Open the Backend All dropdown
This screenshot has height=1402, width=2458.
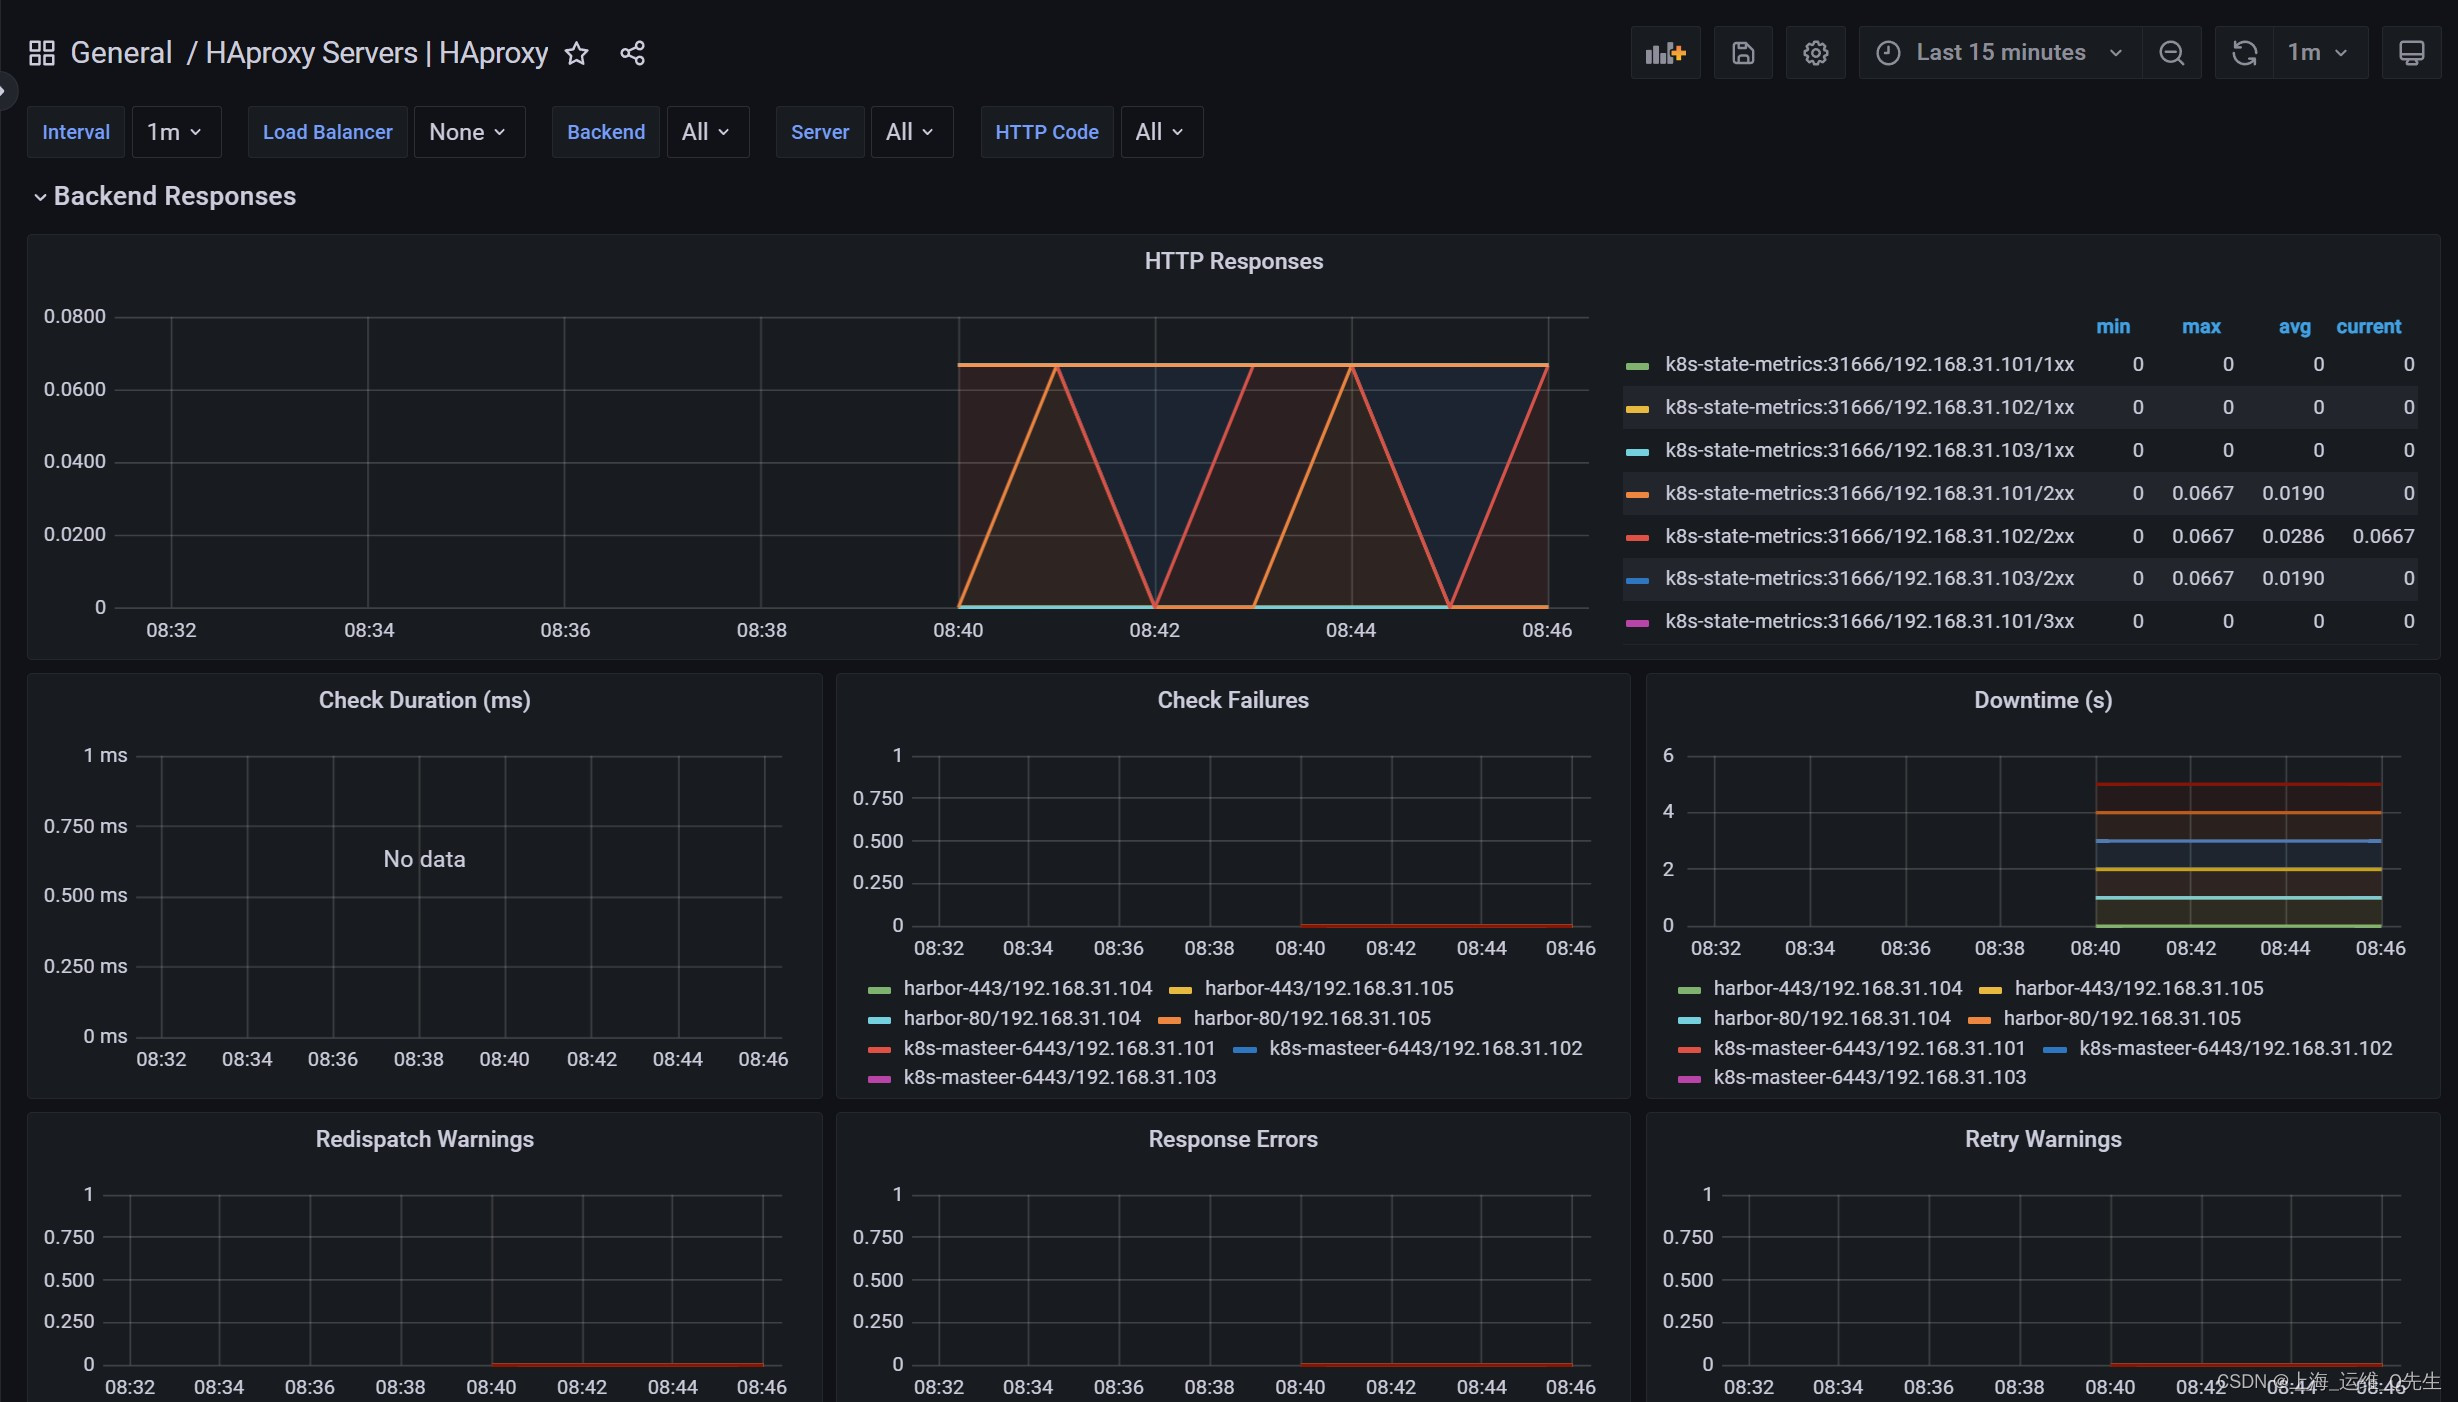707,132
